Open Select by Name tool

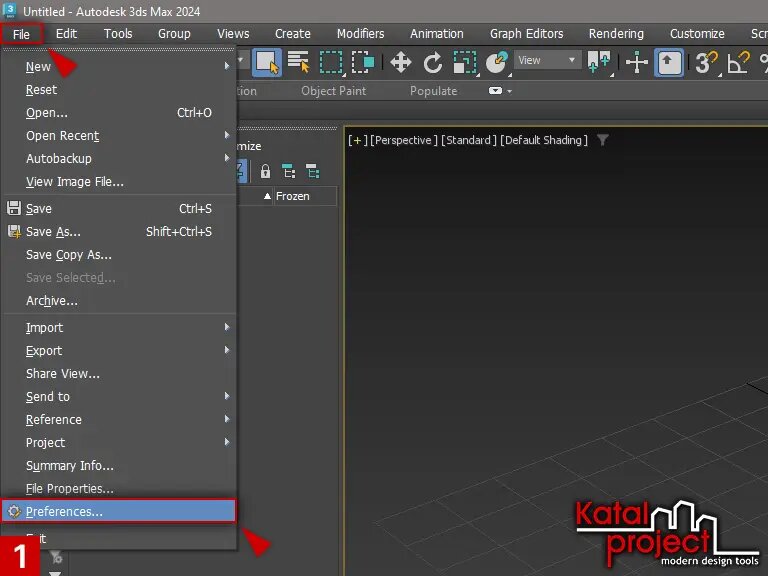[x=298, y=62]
